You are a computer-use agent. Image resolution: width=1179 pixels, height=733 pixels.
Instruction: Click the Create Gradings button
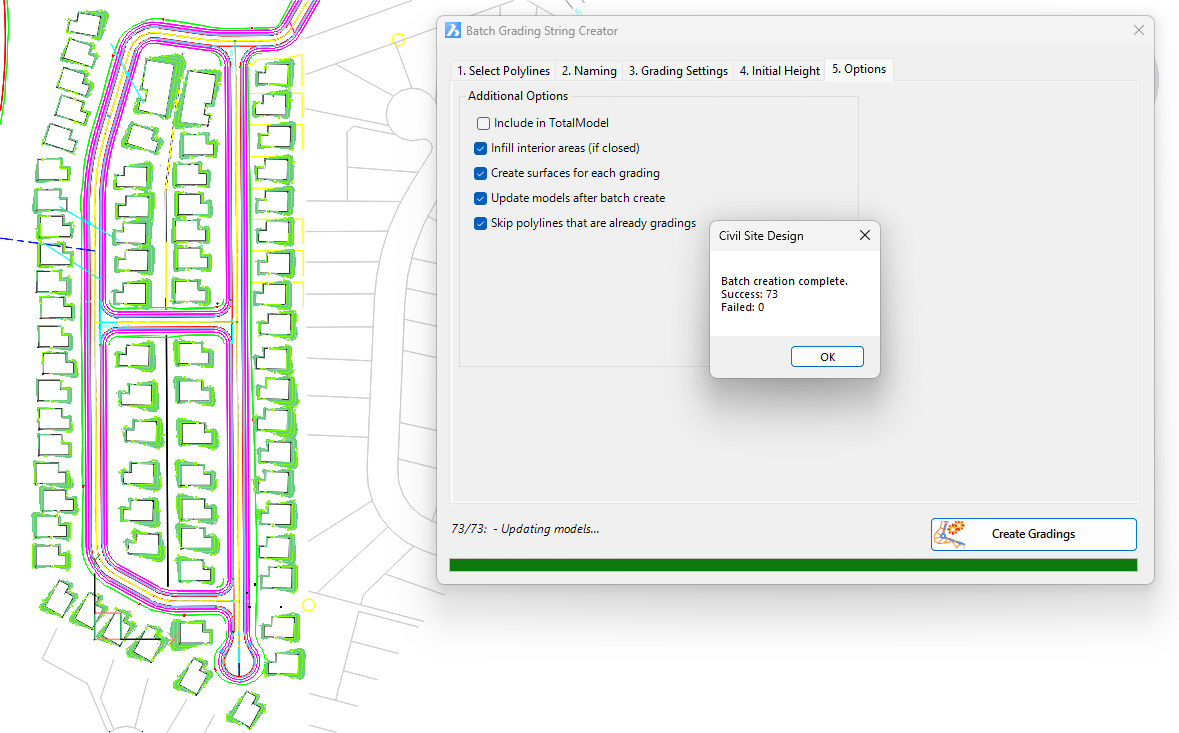(1033, 535)
